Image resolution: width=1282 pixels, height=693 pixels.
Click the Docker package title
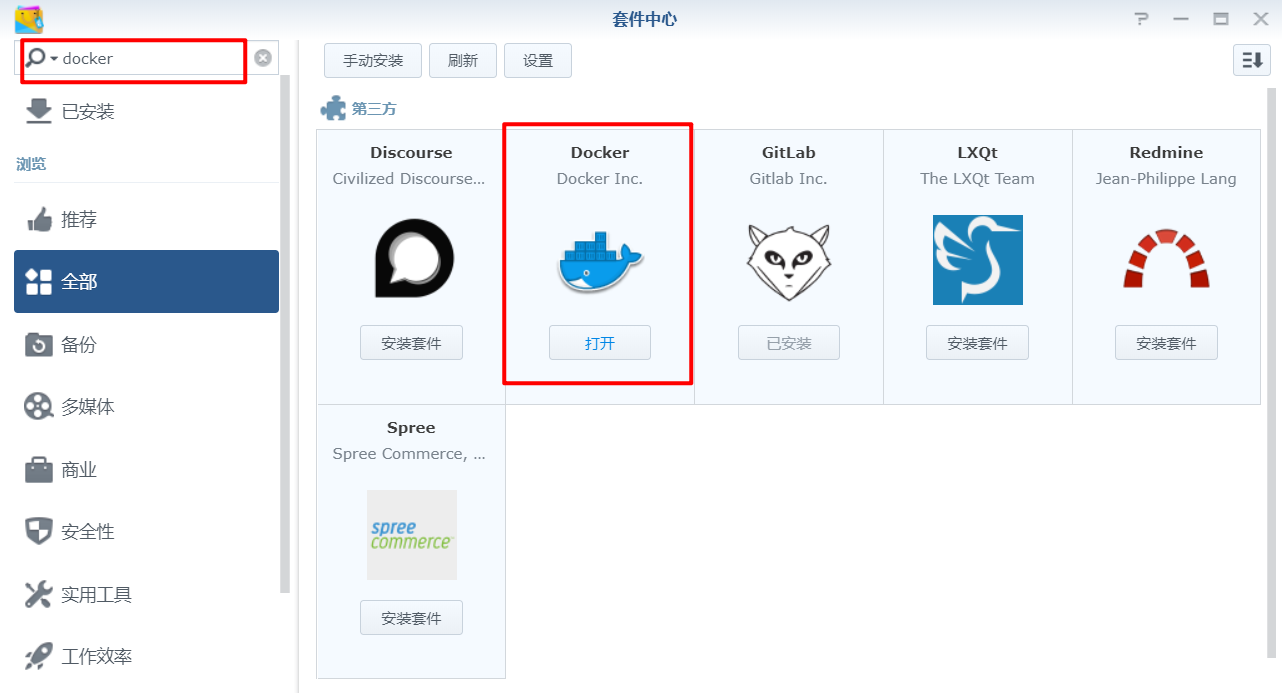pyautogui.click(x=600, y=152)
